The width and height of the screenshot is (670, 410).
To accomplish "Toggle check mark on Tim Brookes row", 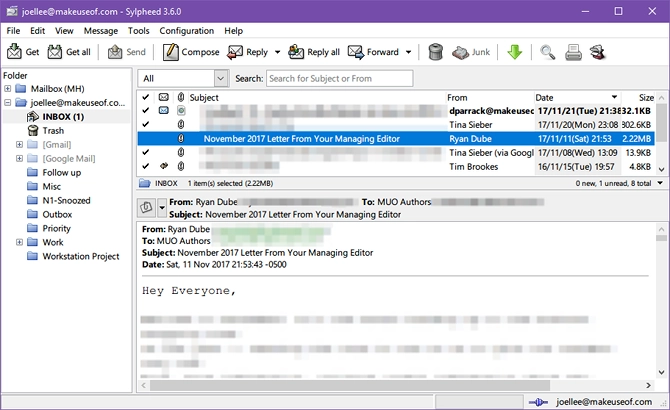I will click(x=146, y=166).
